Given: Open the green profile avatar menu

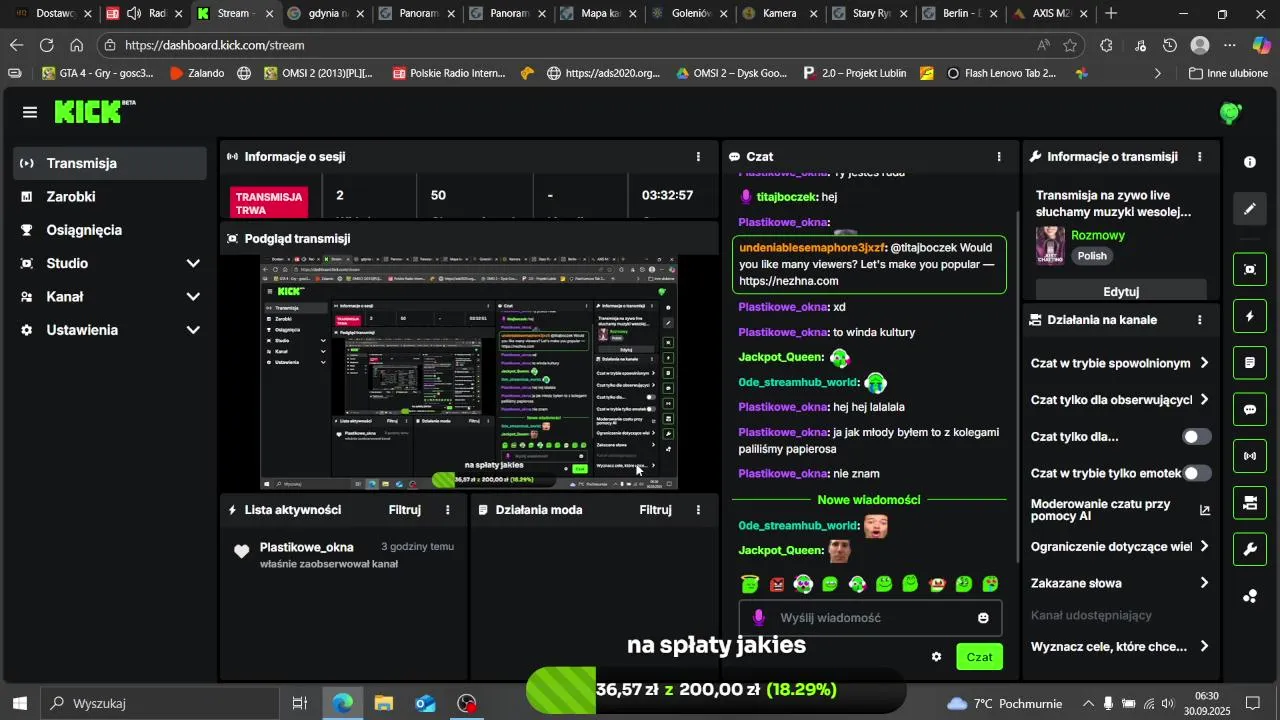Looking at the screenshot, I should click(1231, 113).
